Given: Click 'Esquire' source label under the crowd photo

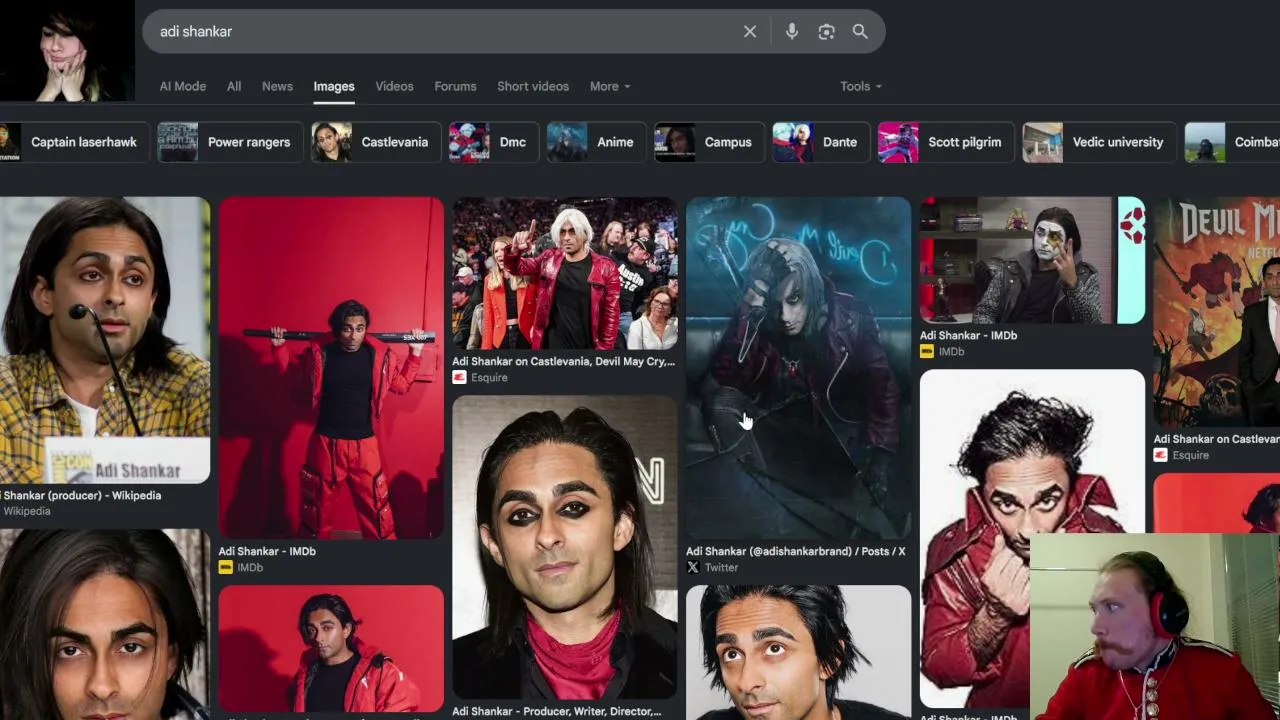Looking at the screenshot, I should tap(489, 377).
